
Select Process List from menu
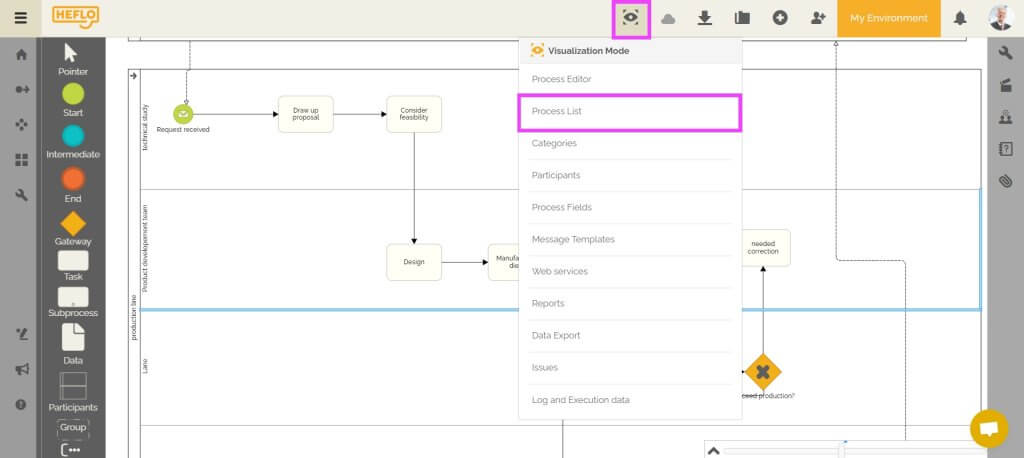click(x=629, y=112)
